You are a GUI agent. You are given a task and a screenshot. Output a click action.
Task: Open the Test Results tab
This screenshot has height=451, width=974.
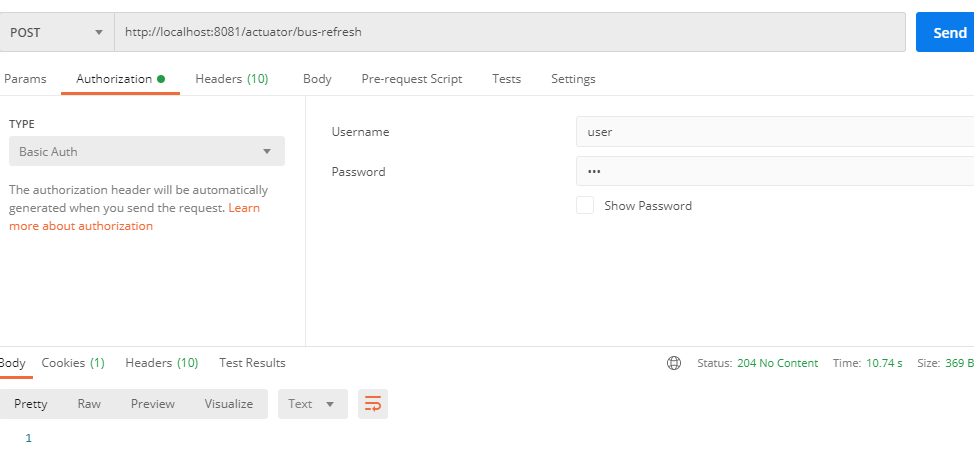252,363
